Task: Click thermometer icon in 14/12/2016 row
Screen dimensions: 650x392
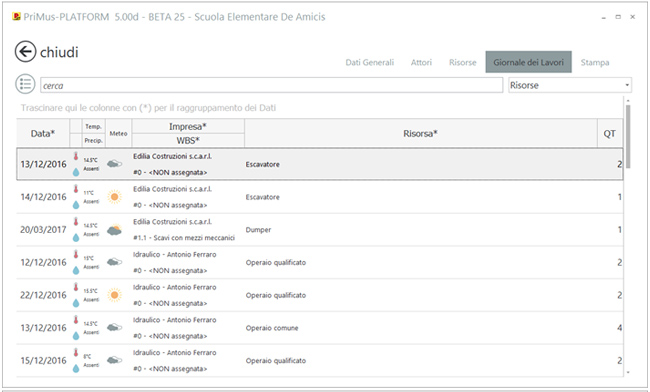Action: [x=76, y=189]
